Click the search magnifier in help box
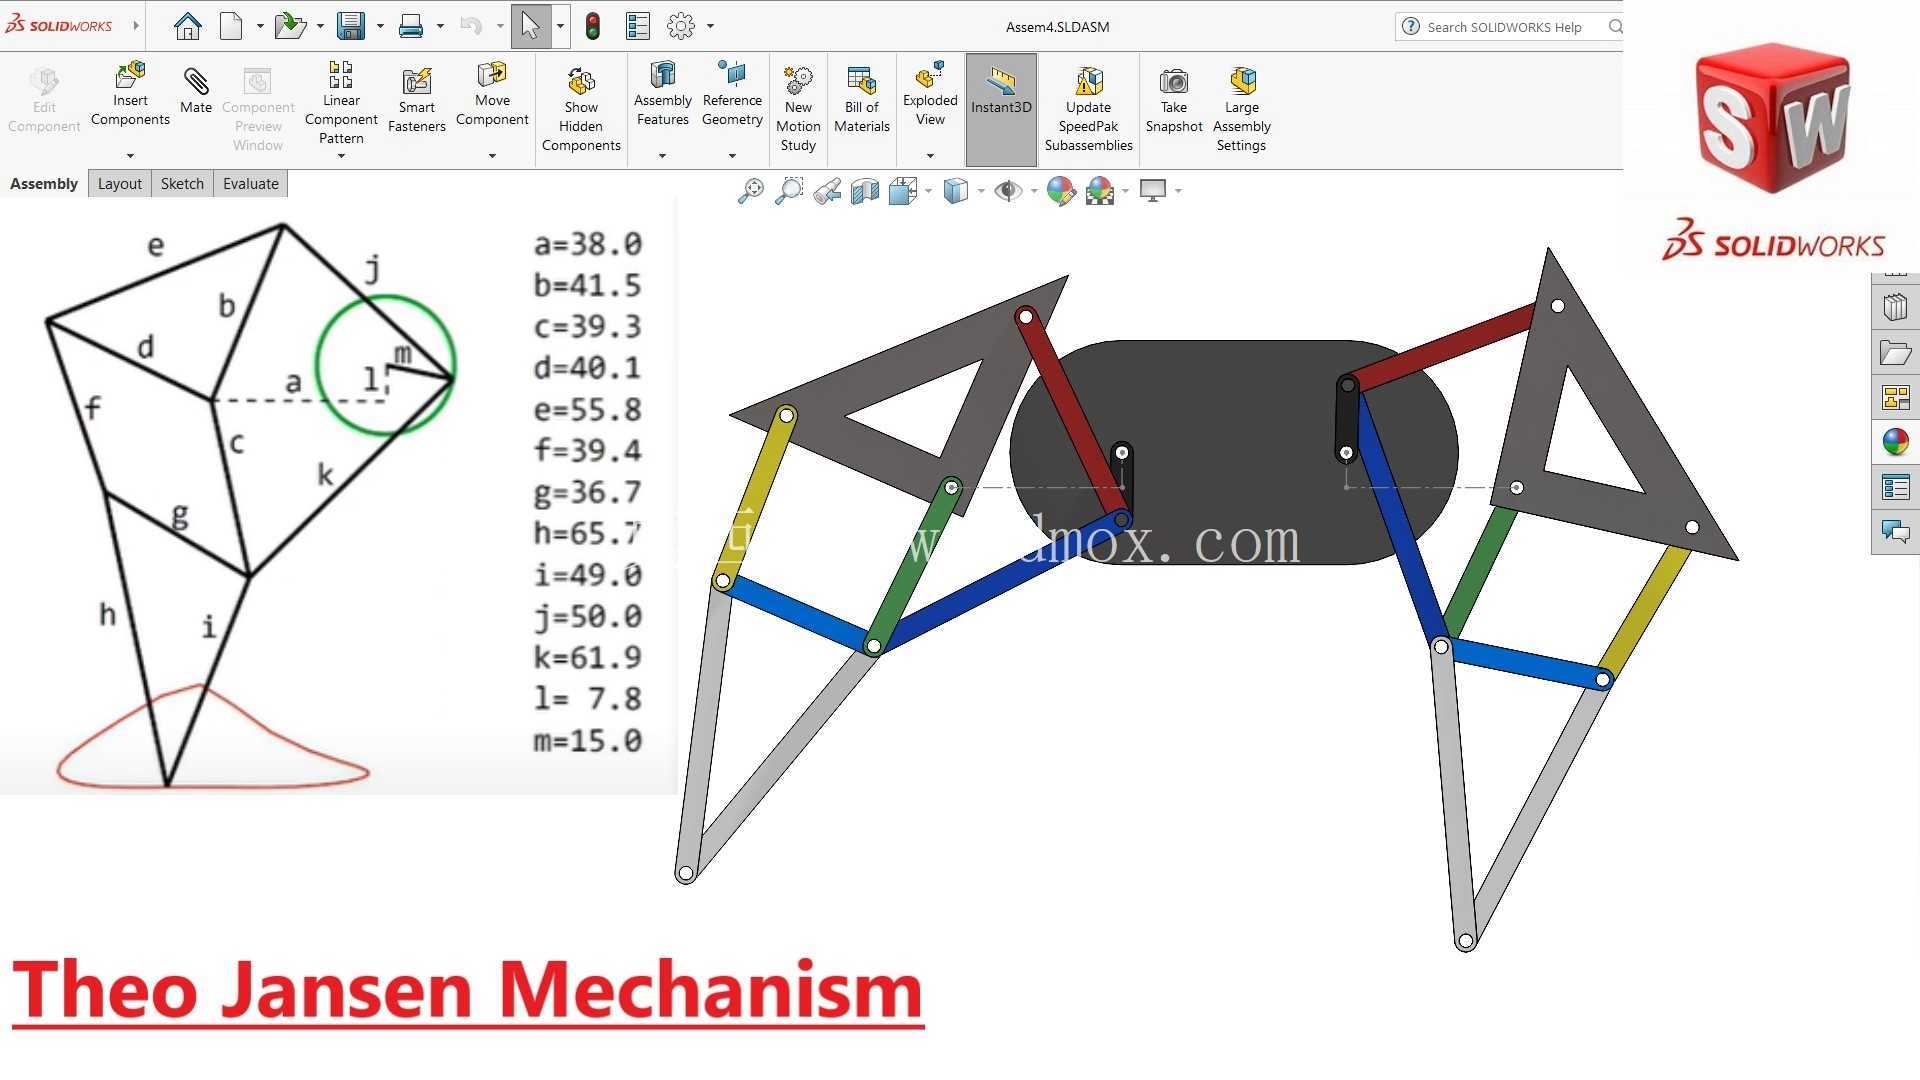This screenshot has height=1080, width=1920. pos(1614,27)
